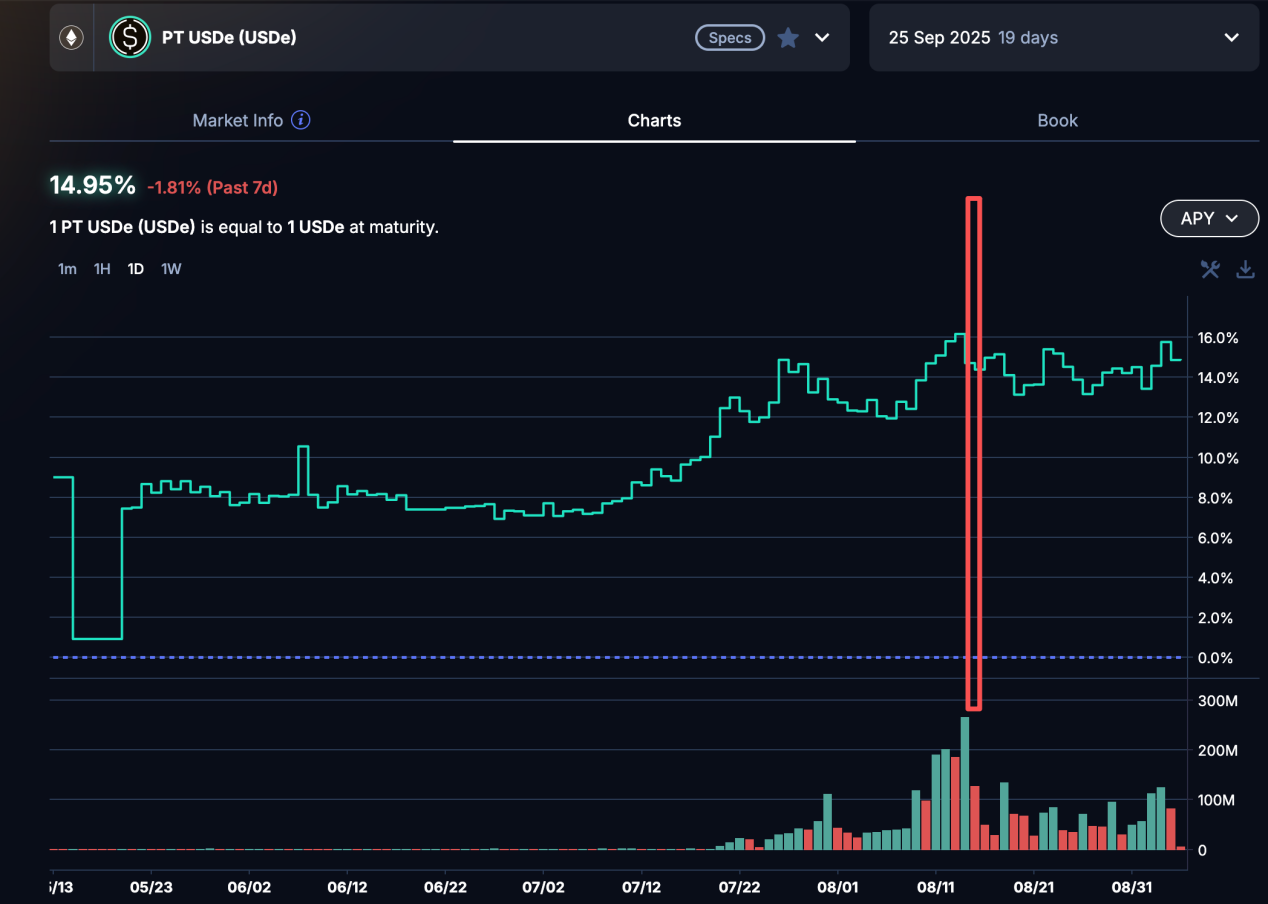This screenshot has width=1268, height=904.
Task: Click the red highlighted region on the chart
Action: [974, 450]
